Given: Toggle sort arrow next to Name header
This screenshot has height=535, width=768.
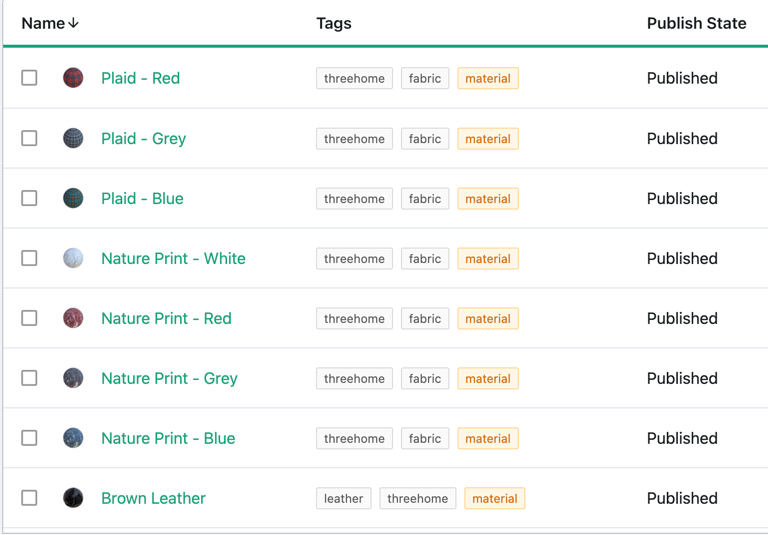Looking at the screenshot, I should pos(73,23).
